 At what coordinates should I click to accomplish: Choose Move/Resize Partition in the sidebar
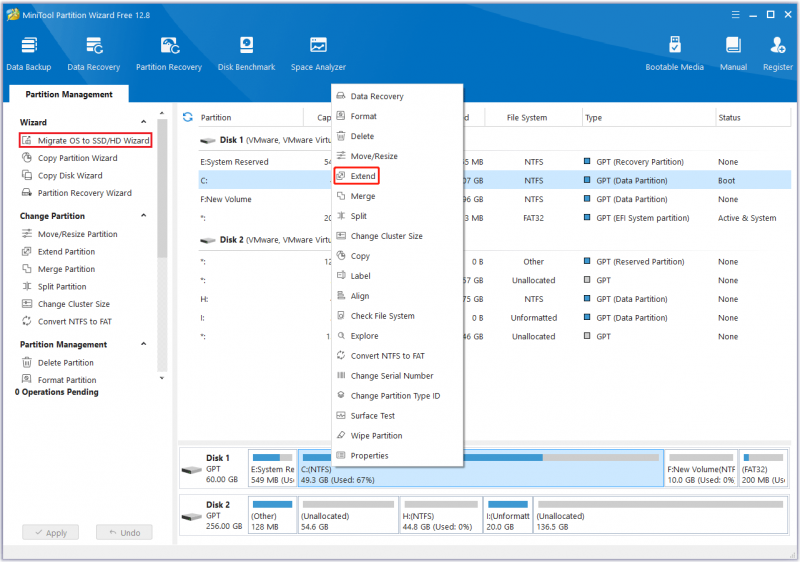click(69, 234)
